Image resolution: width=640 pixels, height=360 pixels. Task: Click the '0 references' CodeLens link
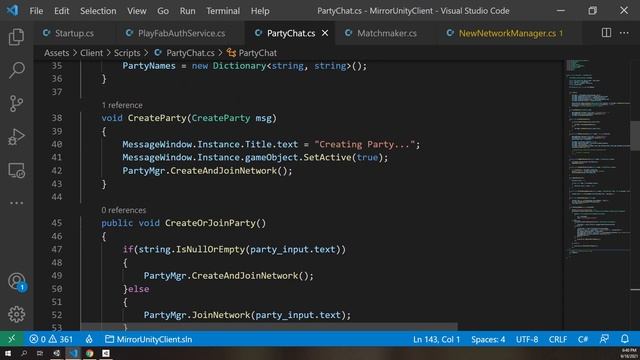[x=124, y=210]
